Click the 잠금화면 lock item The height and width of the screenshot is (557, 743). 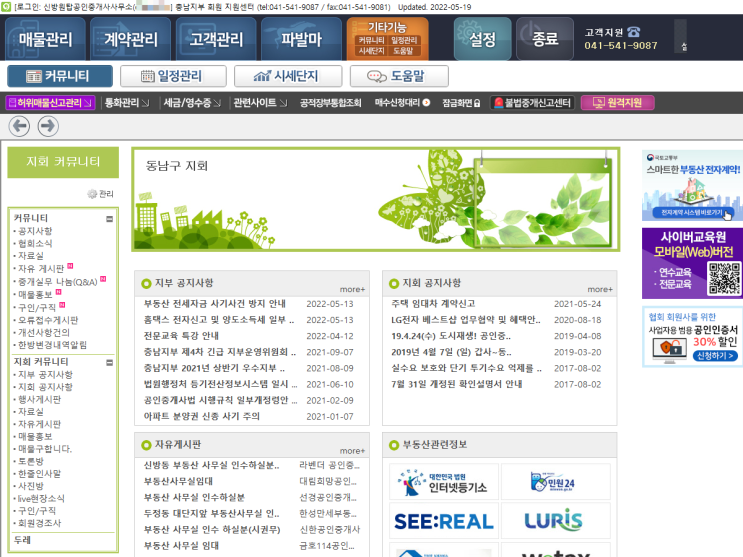tap(461, 102)
